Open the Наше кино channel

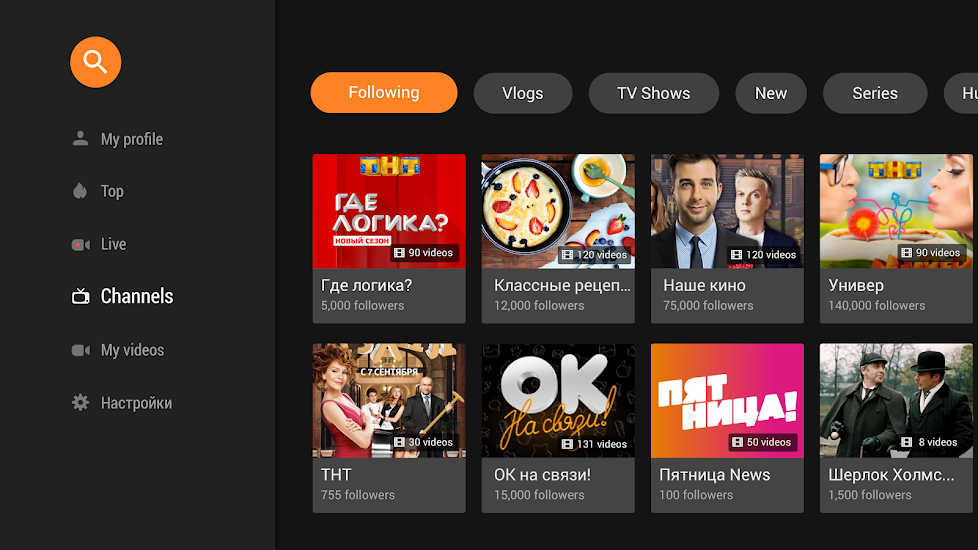tap(727, 239)
